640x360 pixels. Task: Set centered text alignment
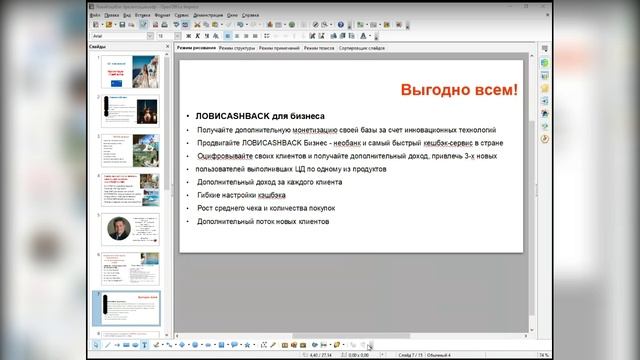(x=237, y=36)
